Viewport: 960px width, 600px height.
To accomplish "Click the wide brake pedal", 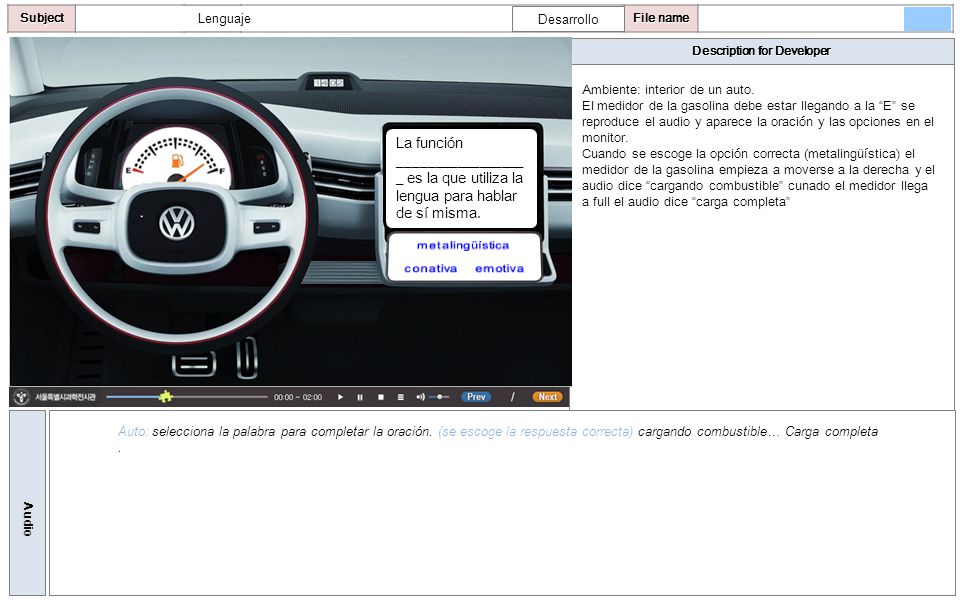I will pos(193,364).
